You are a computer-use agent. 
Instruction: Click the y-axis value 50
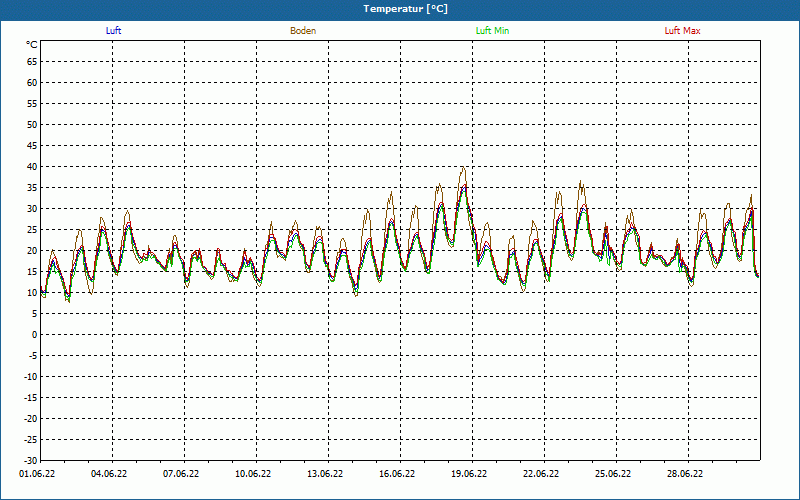(x=32, y=124)
